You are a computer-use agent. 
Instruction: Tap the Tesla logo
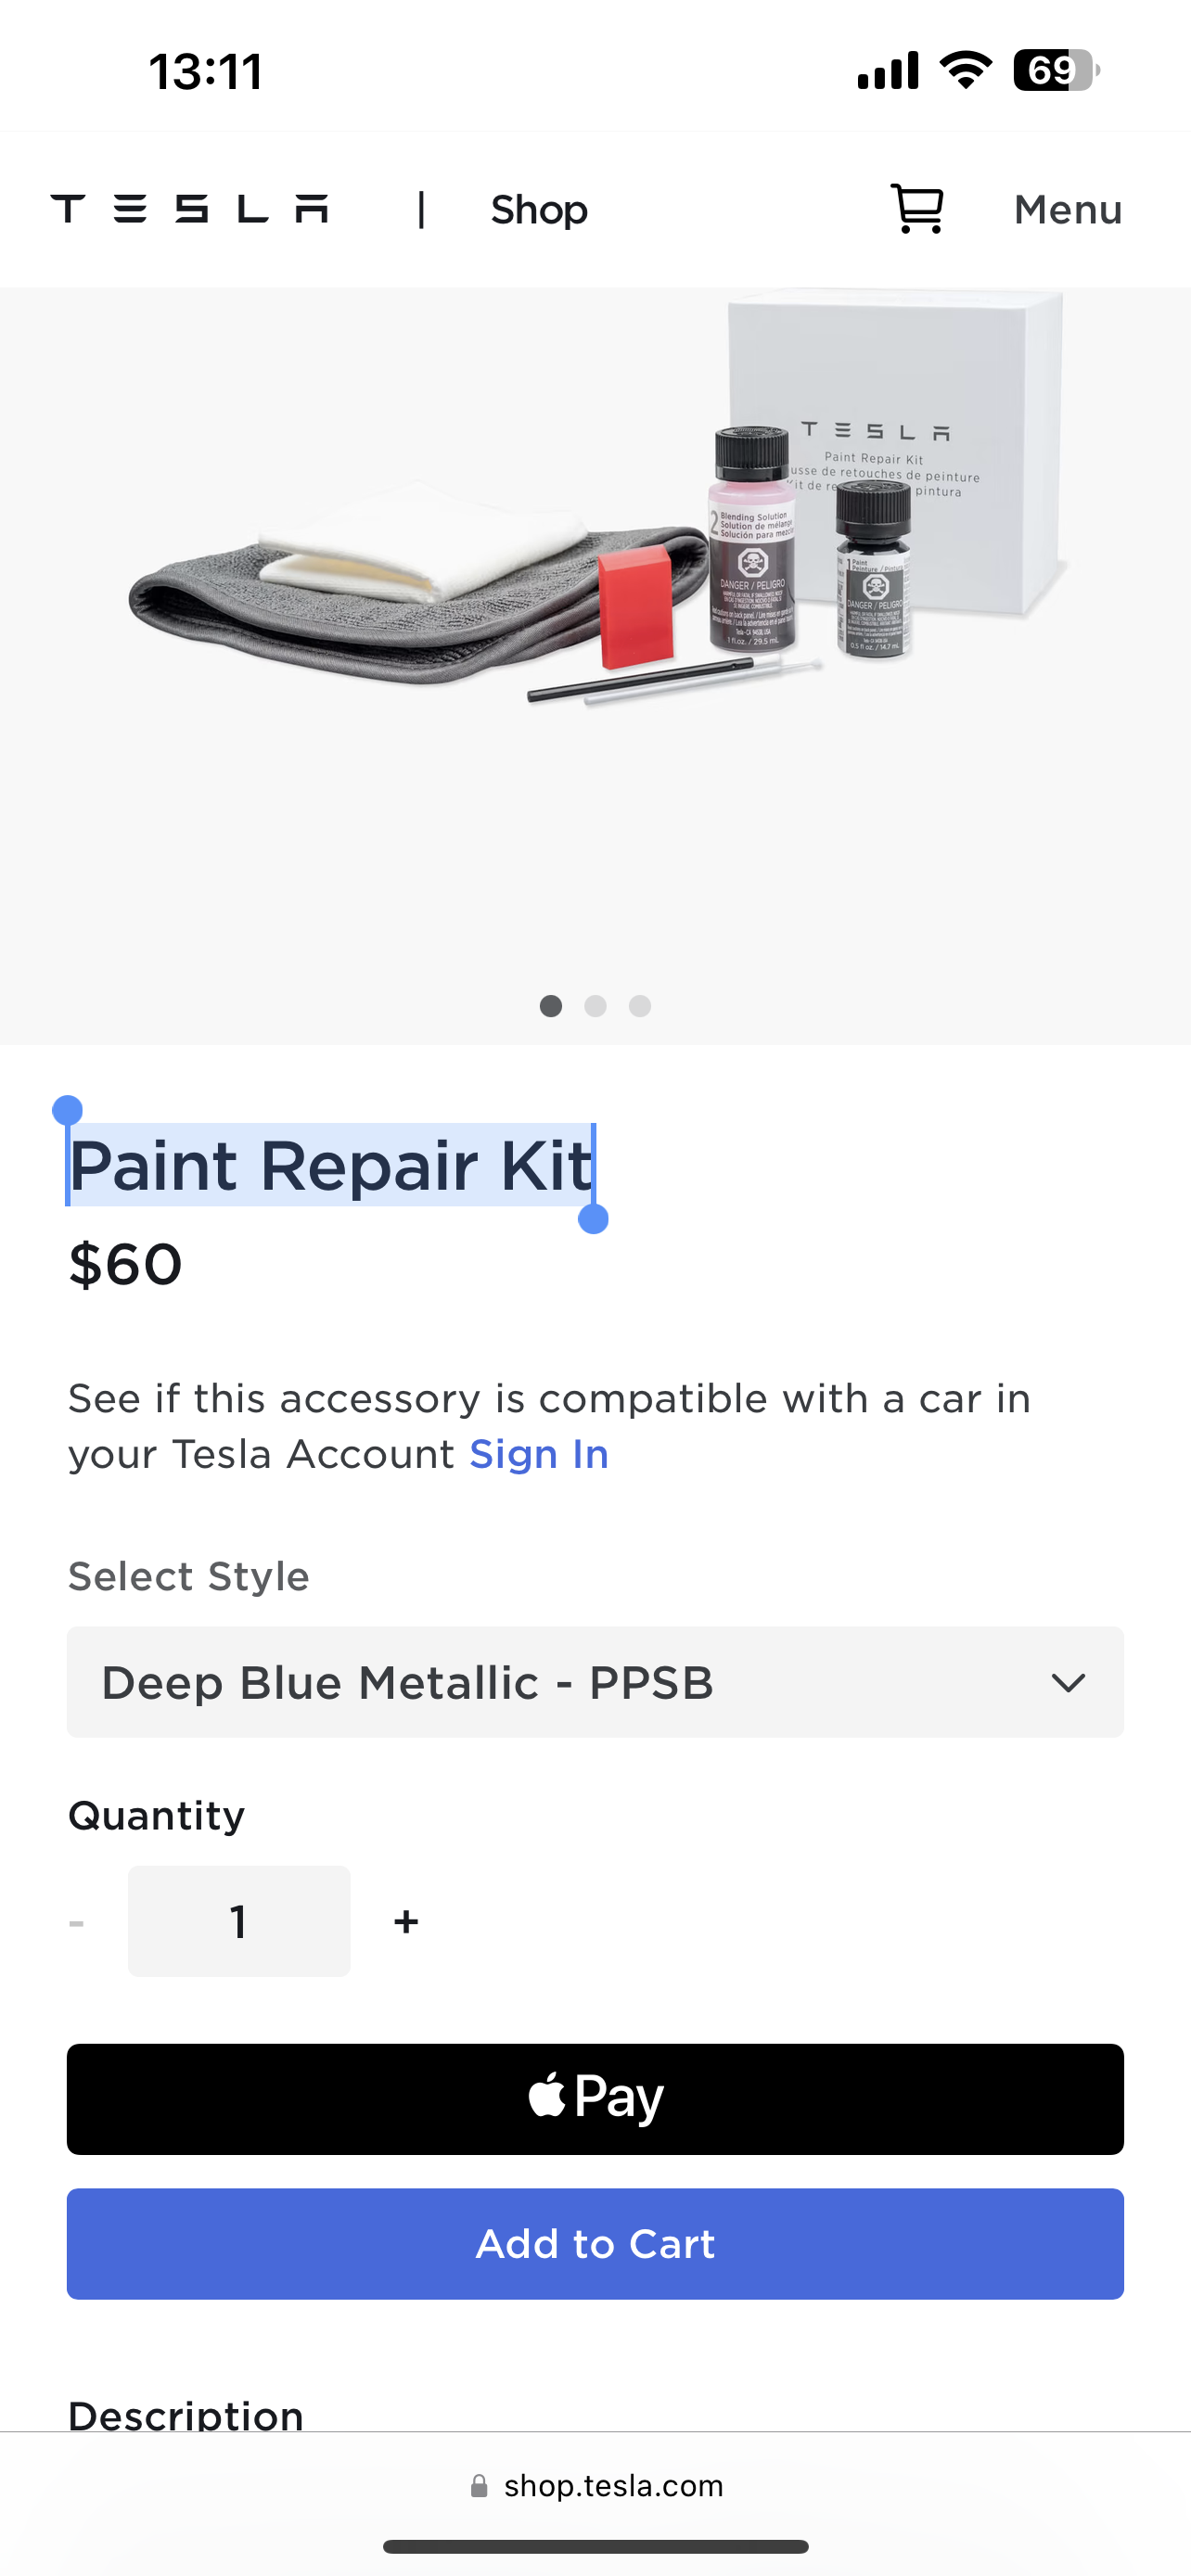(189, 209)
